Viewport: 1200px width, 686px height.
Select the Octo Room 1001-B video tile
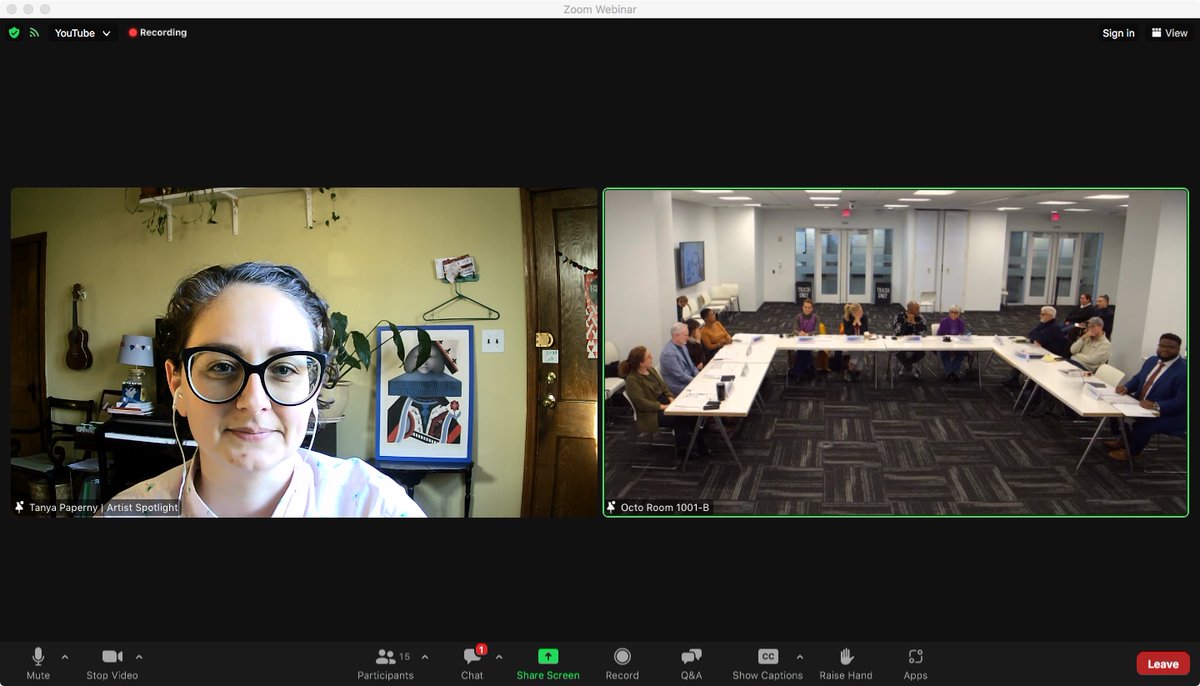click(x=896, y=352)
